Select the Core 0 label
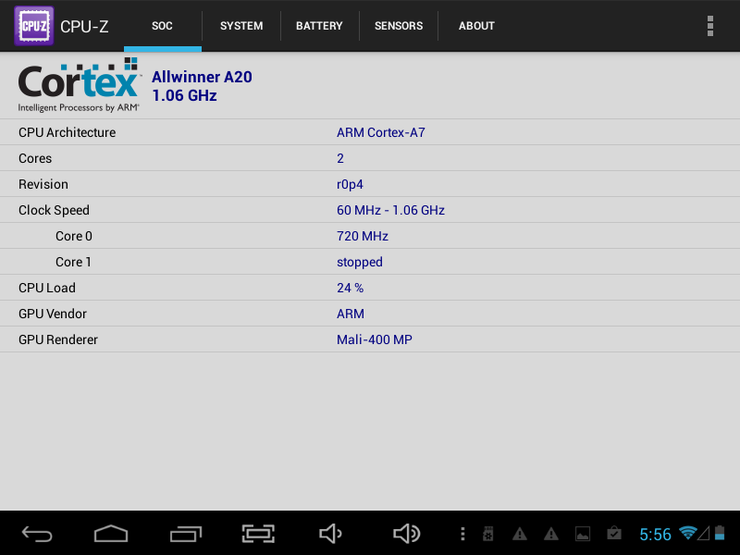 point(74,236)
